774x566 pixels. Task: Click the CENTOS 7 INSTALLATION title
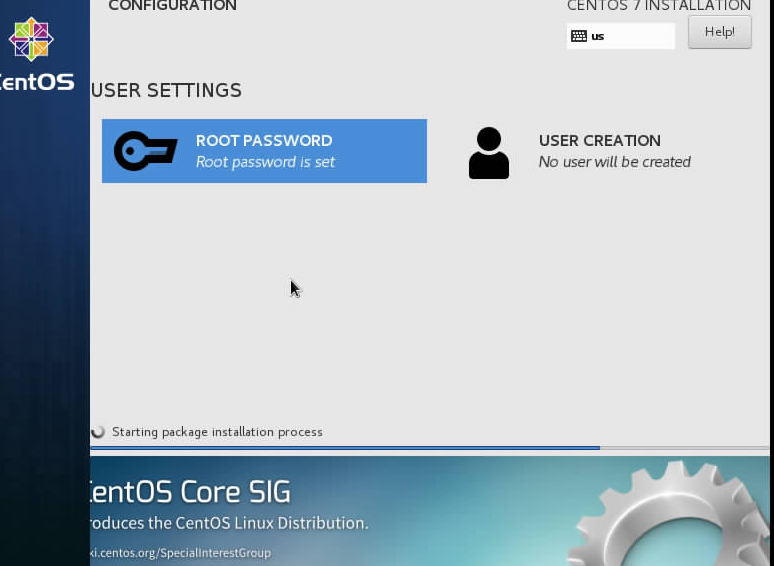coord(659,5)
